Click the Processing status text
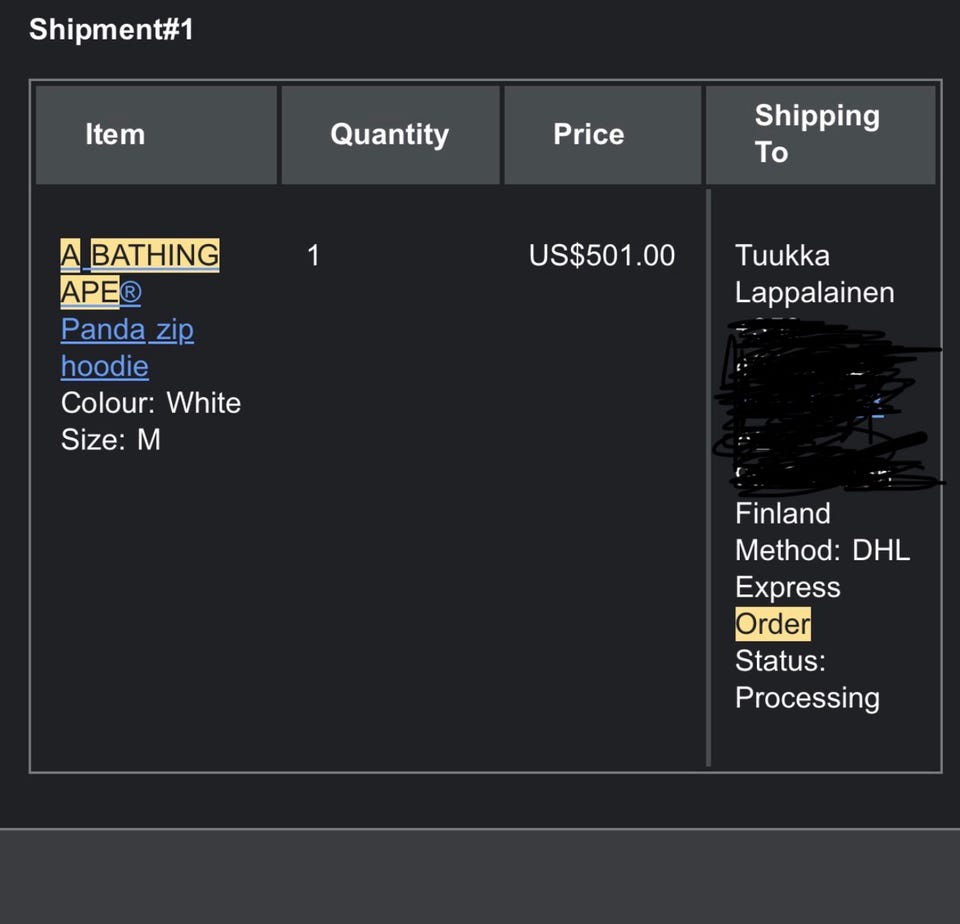960x924 pixels. point(807,699)
